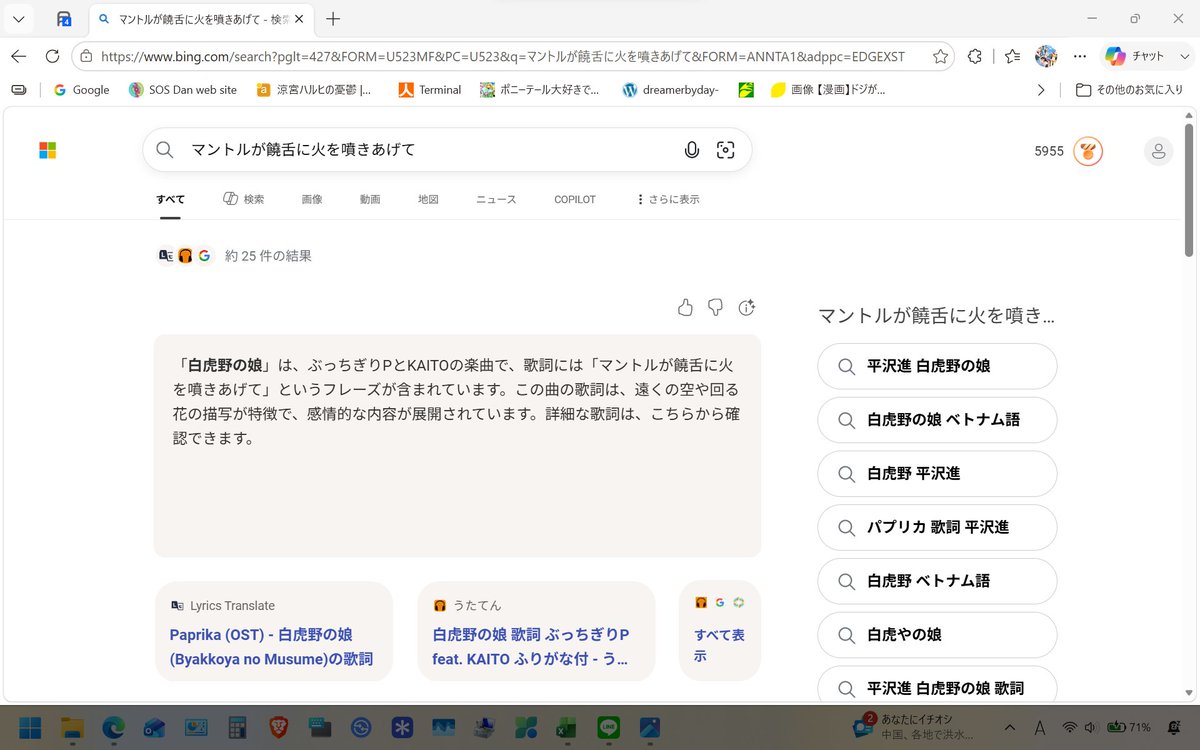Click the account profile icon
Screen dimensions: 1200x750
tap(1158, 151)
